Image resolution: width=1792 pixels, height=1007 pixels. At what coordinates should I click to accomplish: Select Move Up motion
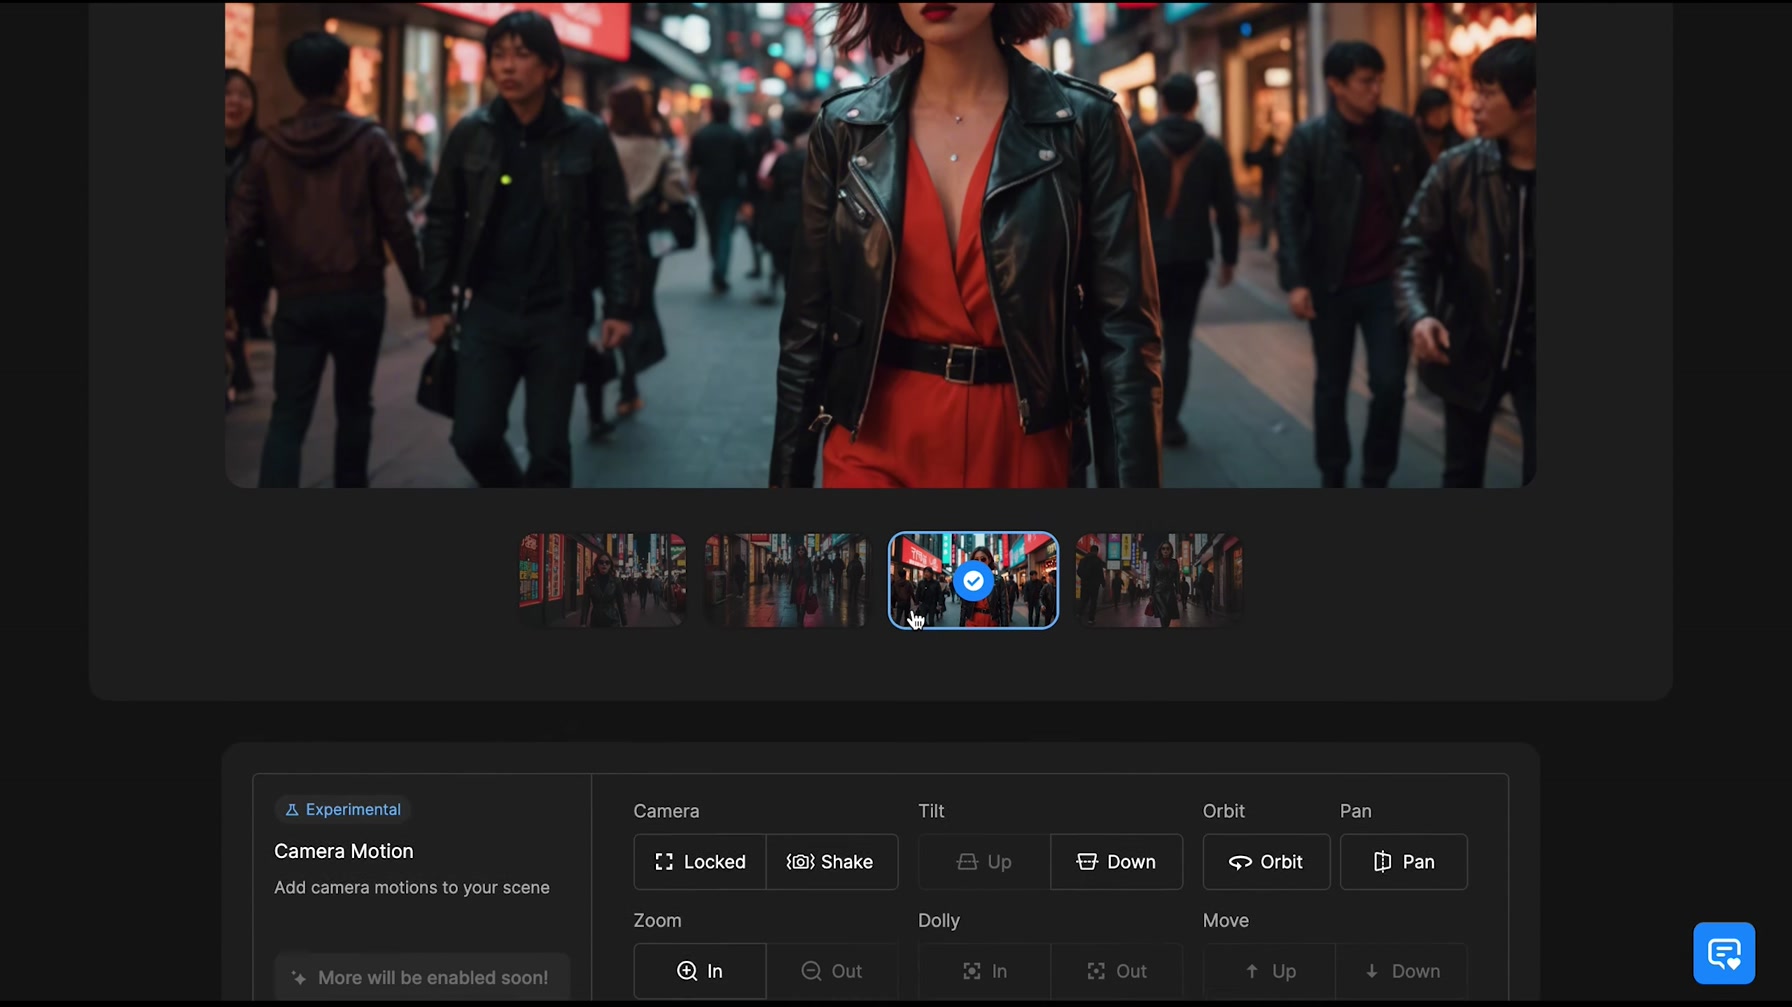(x=1269, y=971)
